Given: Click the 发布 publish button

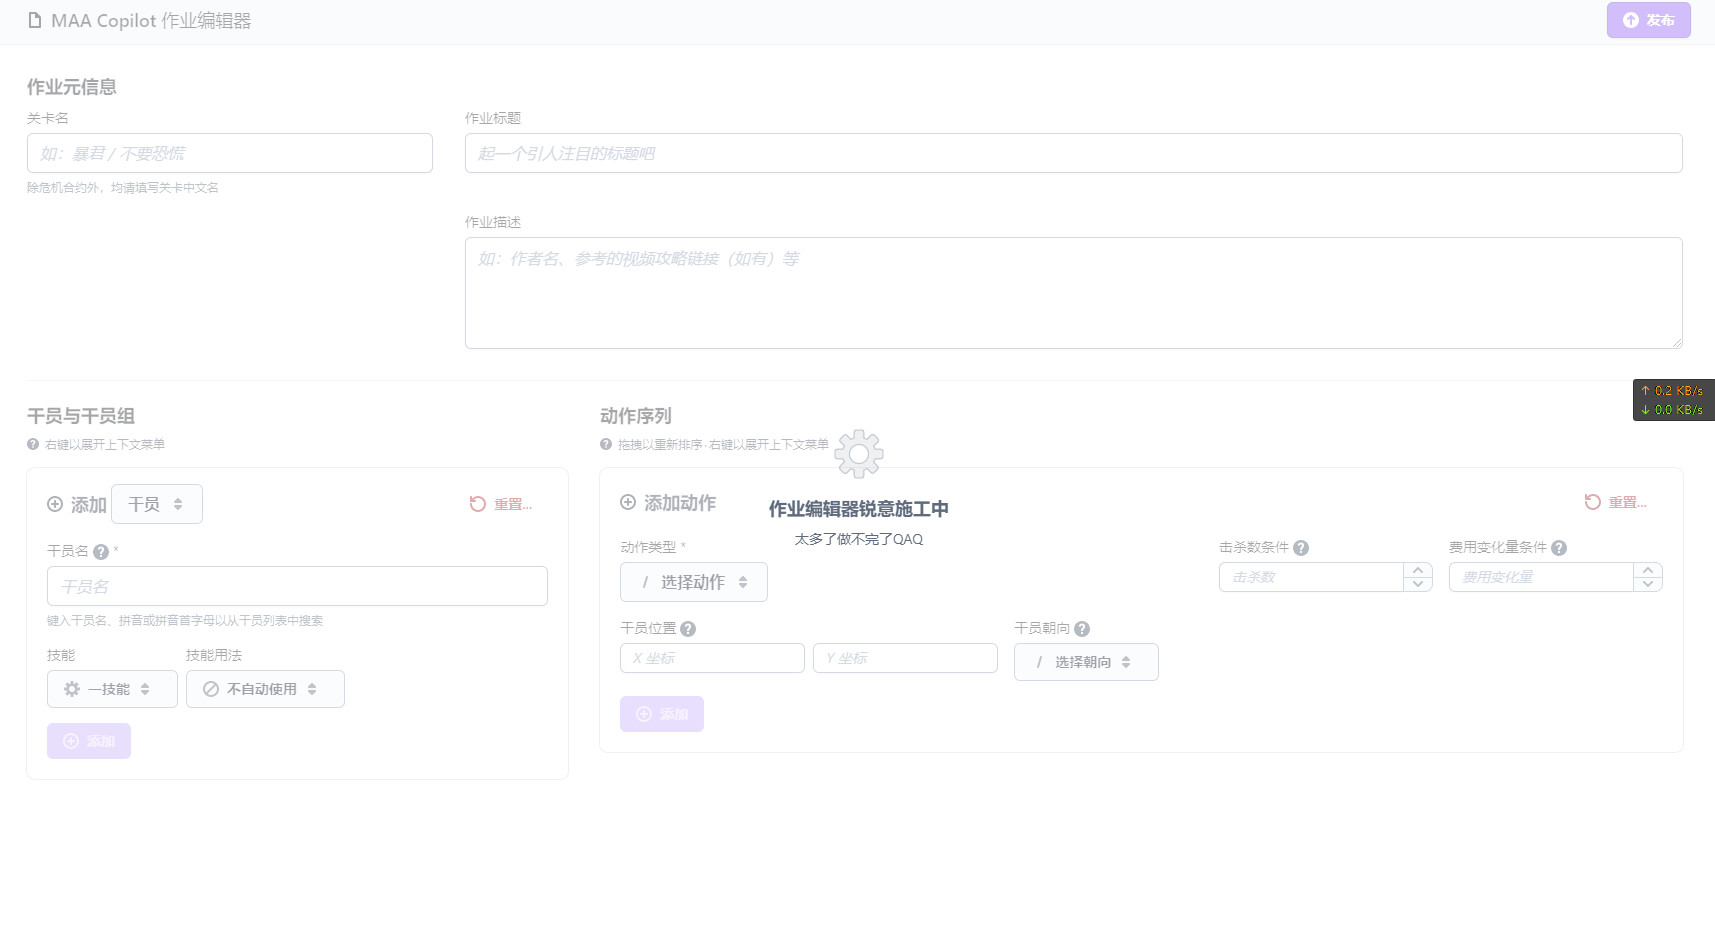Looking at the screenshot, I should click(1648, 20).
